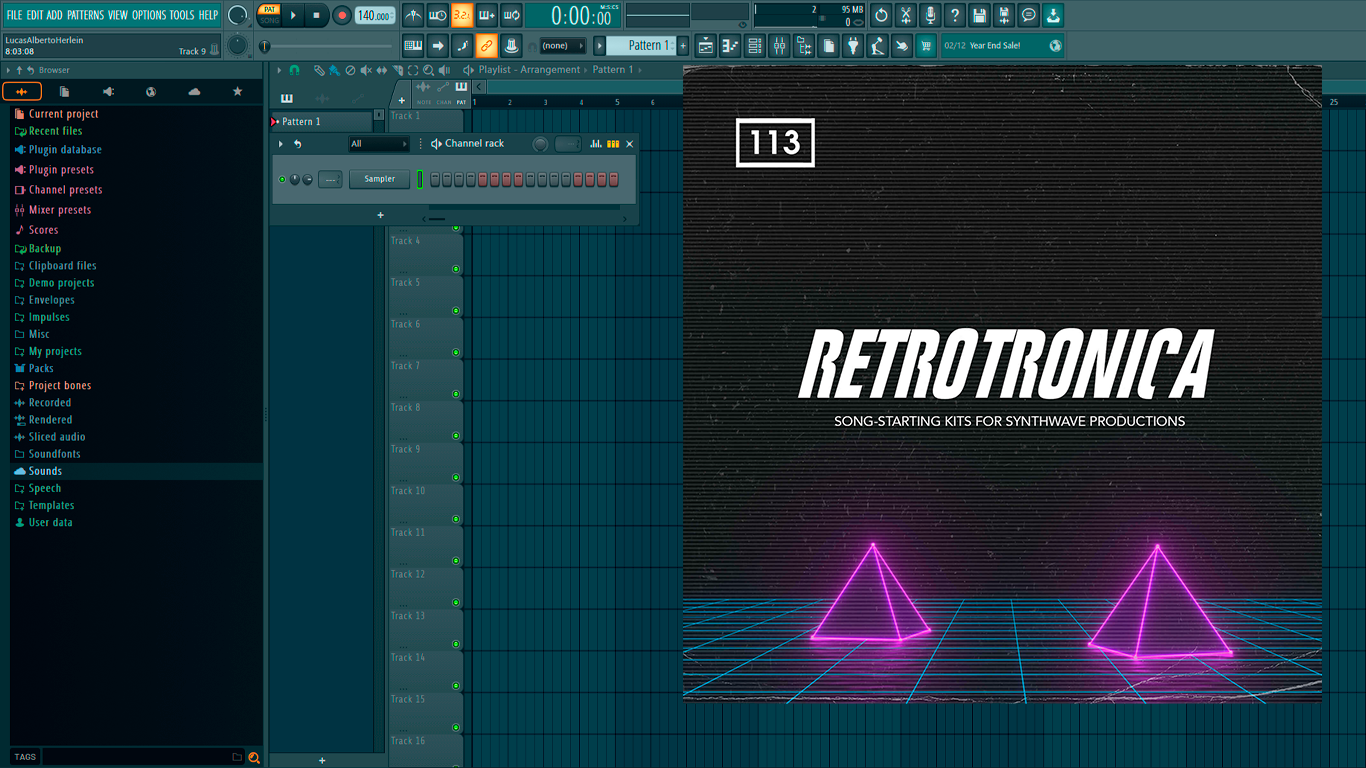Viewport: 1366px width, 768px height.
Task: Click the 140 tempo field
Action: 374,15
